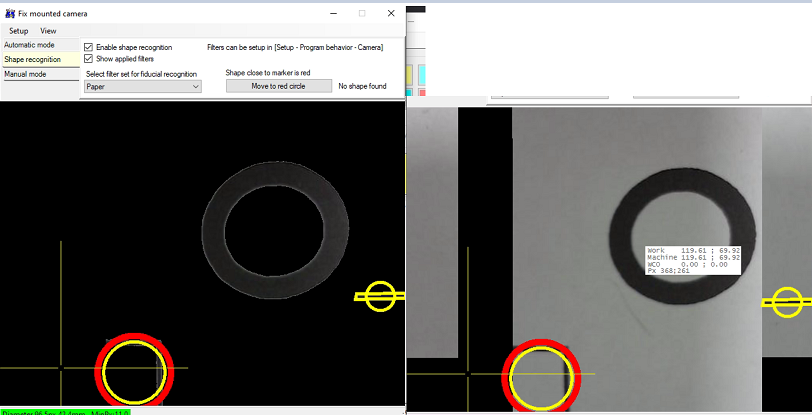Switch to Manual mode tab
The width and height of the screenshot is (812, 415).
tap(26, 74)
